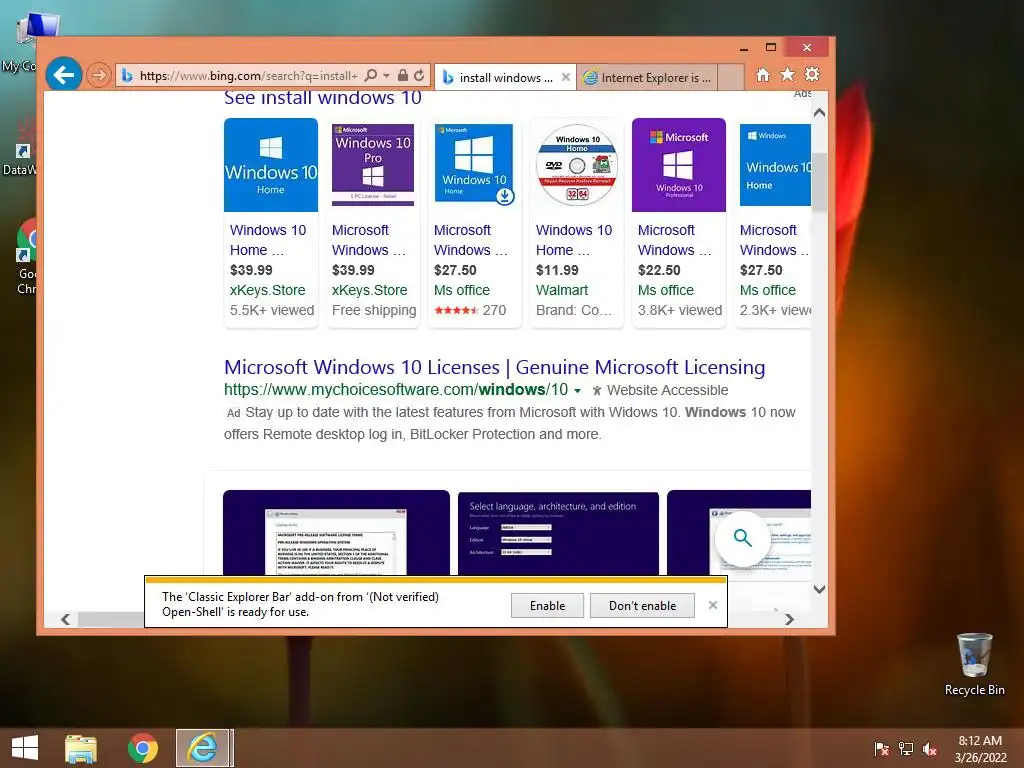
Task: Open File Explorer from the taskbar
Action: coord(81,748)
